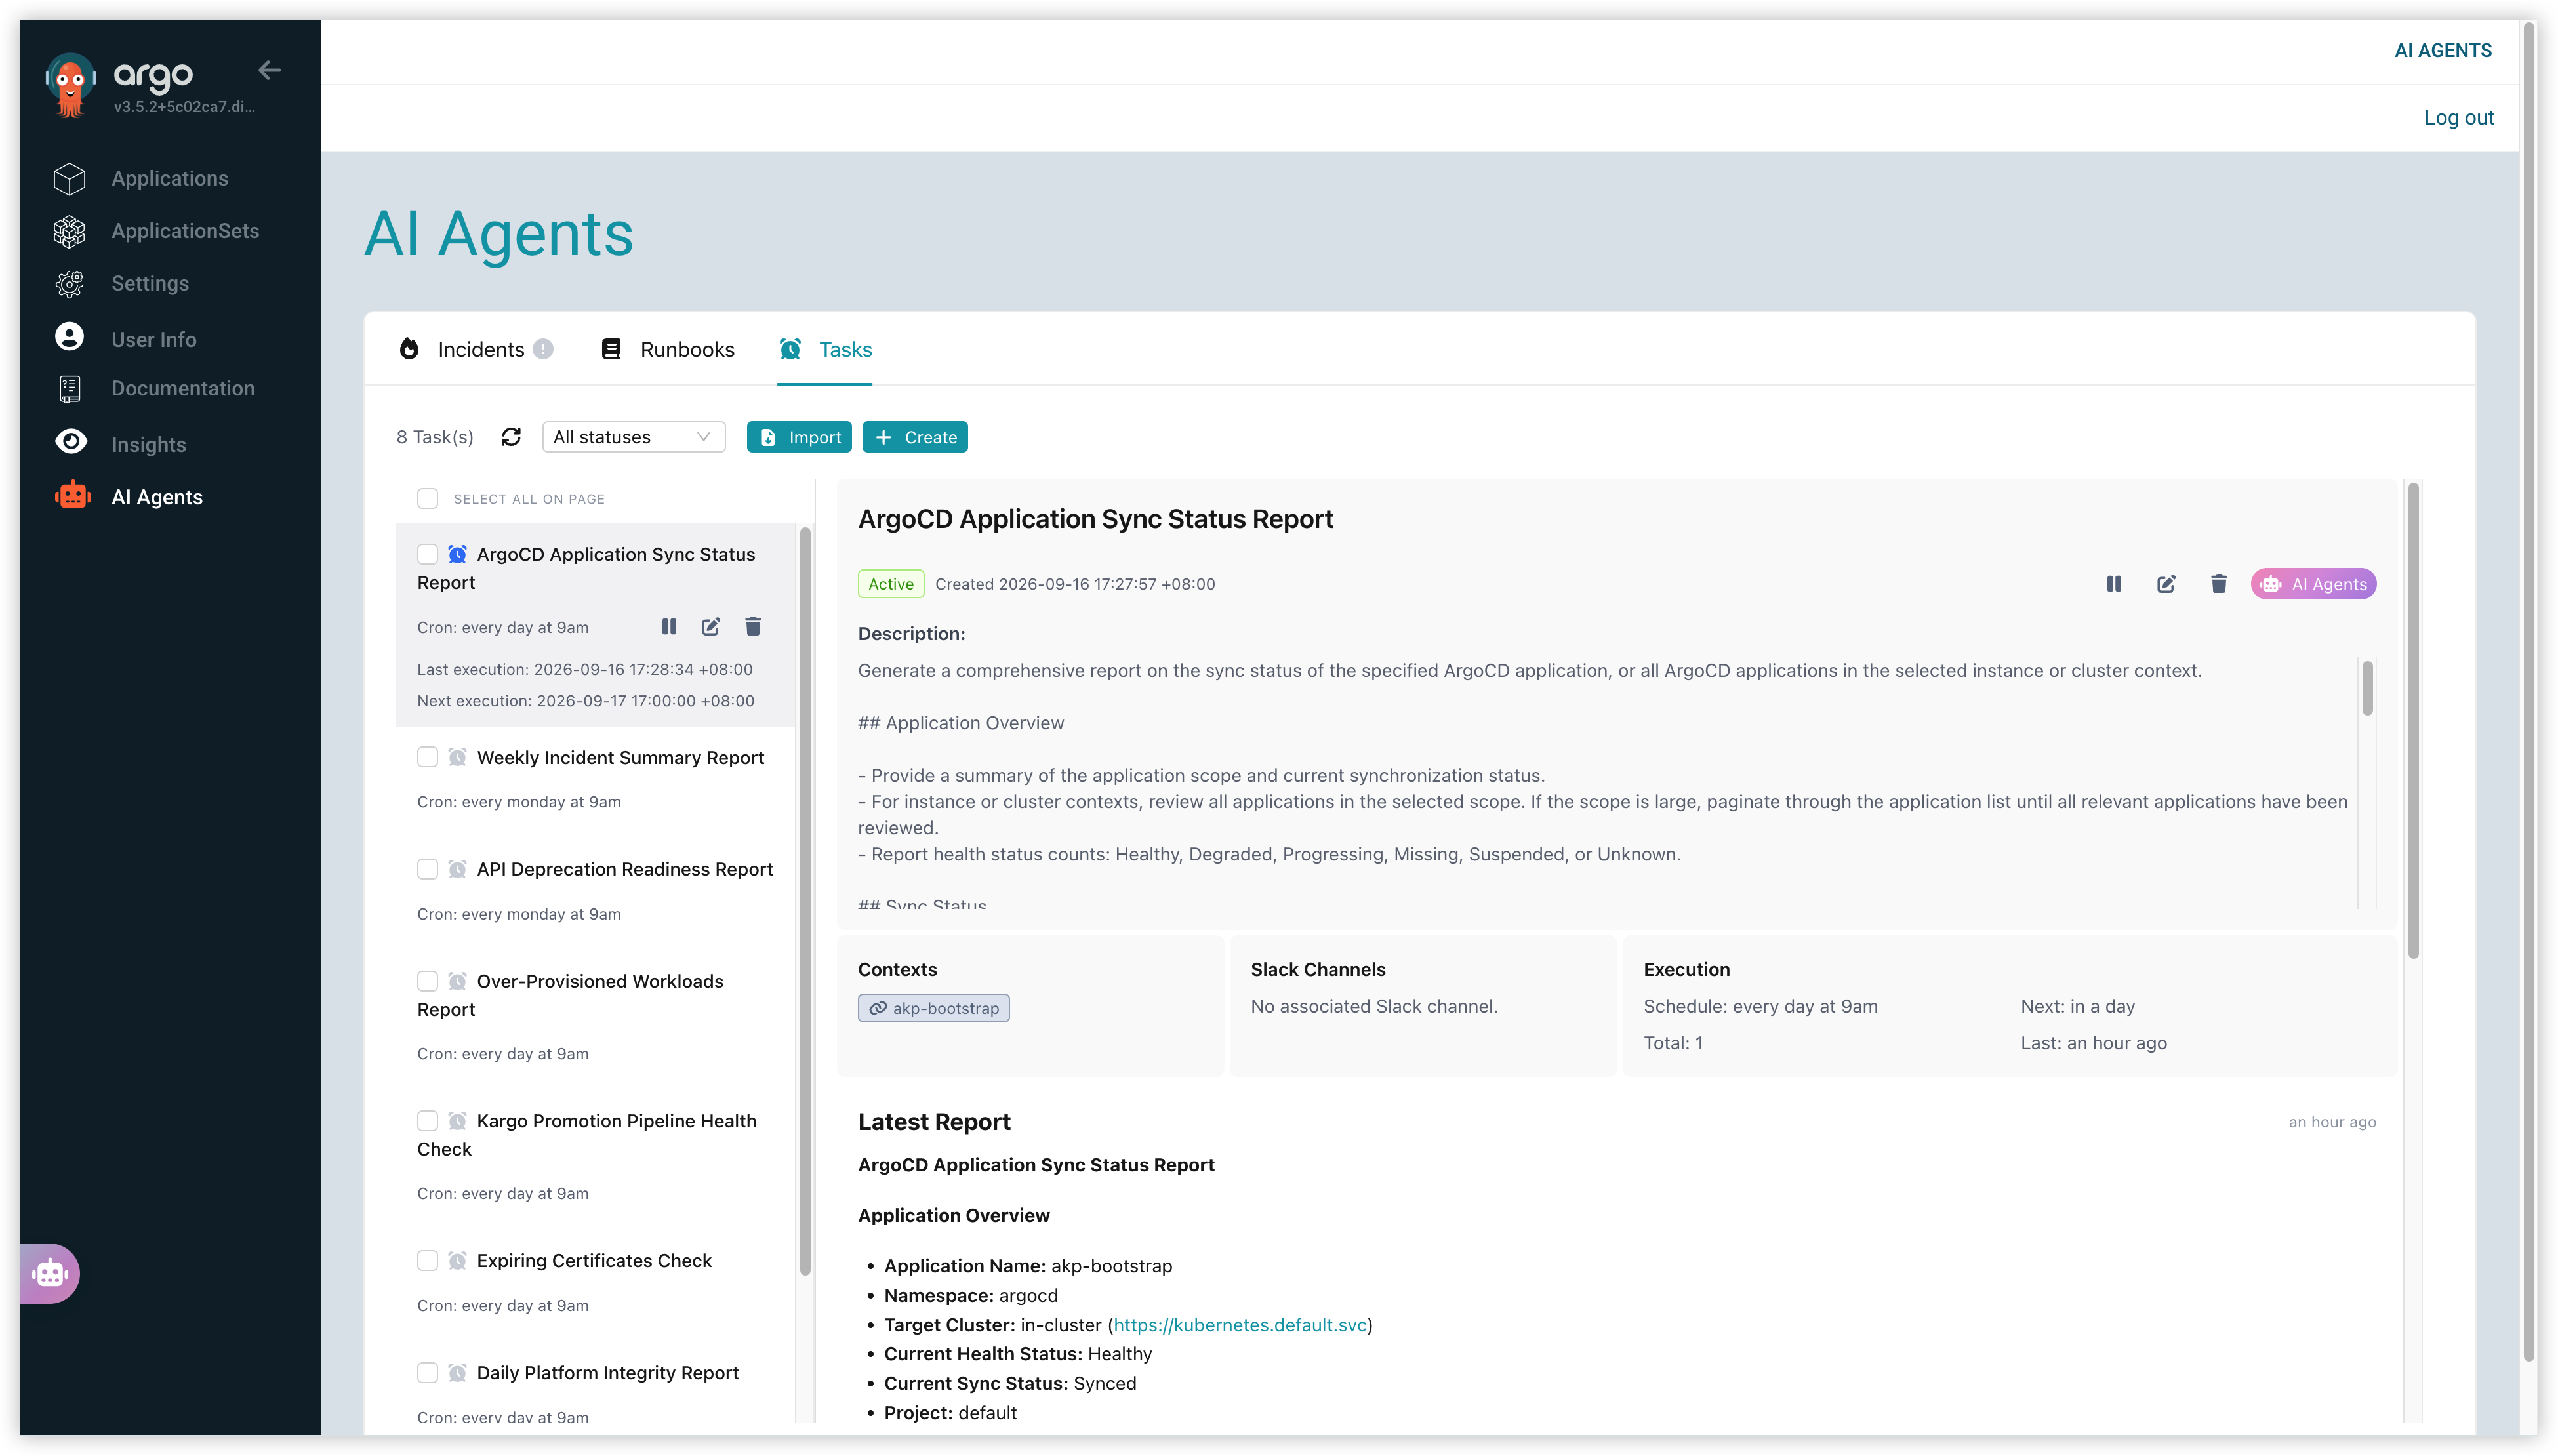
Task: Click the akp-bootstrap context tag
Action: click(x=933, y=1008)
